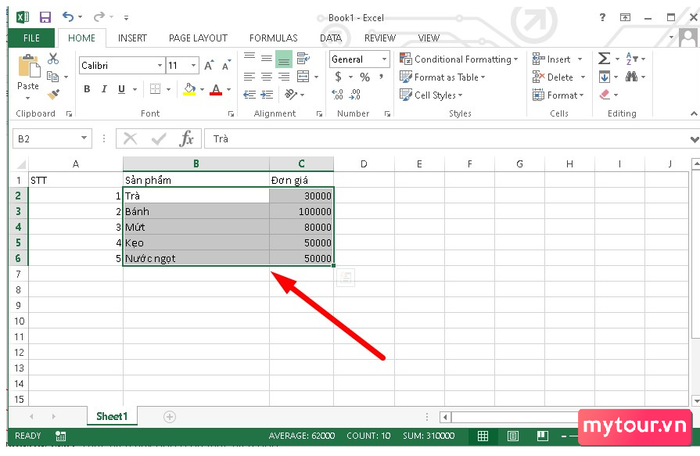Click the Comma Style icon
Image resolution: width=700 pixels, height=456 pixels.
click(381, 77)
